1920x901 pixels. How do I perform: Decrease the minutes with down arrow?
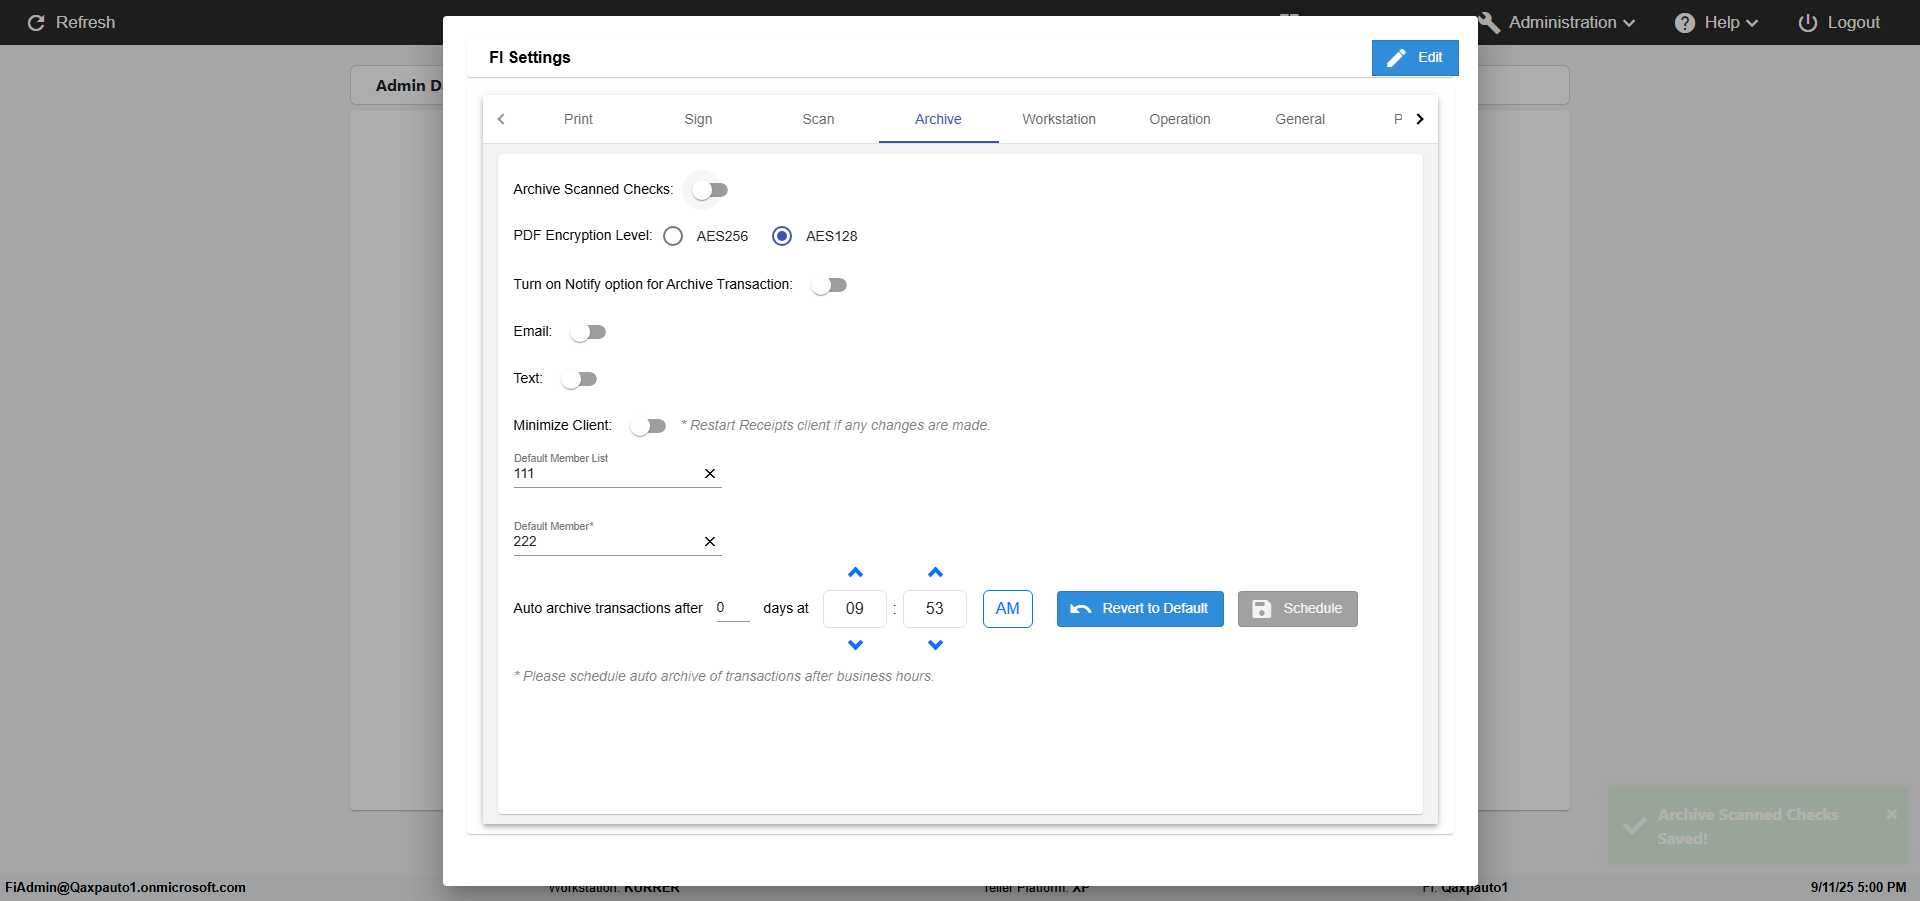(935, 645)
